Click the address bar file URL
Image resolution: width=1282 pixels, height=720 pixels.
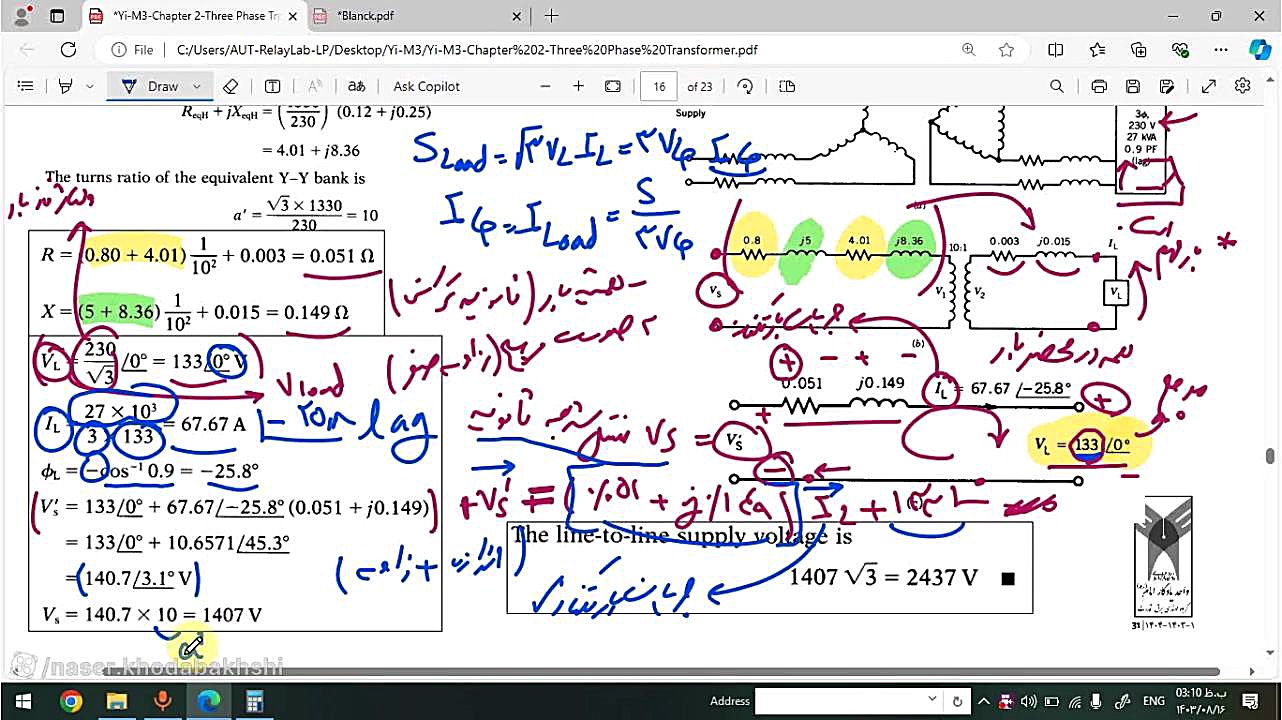[x=467, y=50]
